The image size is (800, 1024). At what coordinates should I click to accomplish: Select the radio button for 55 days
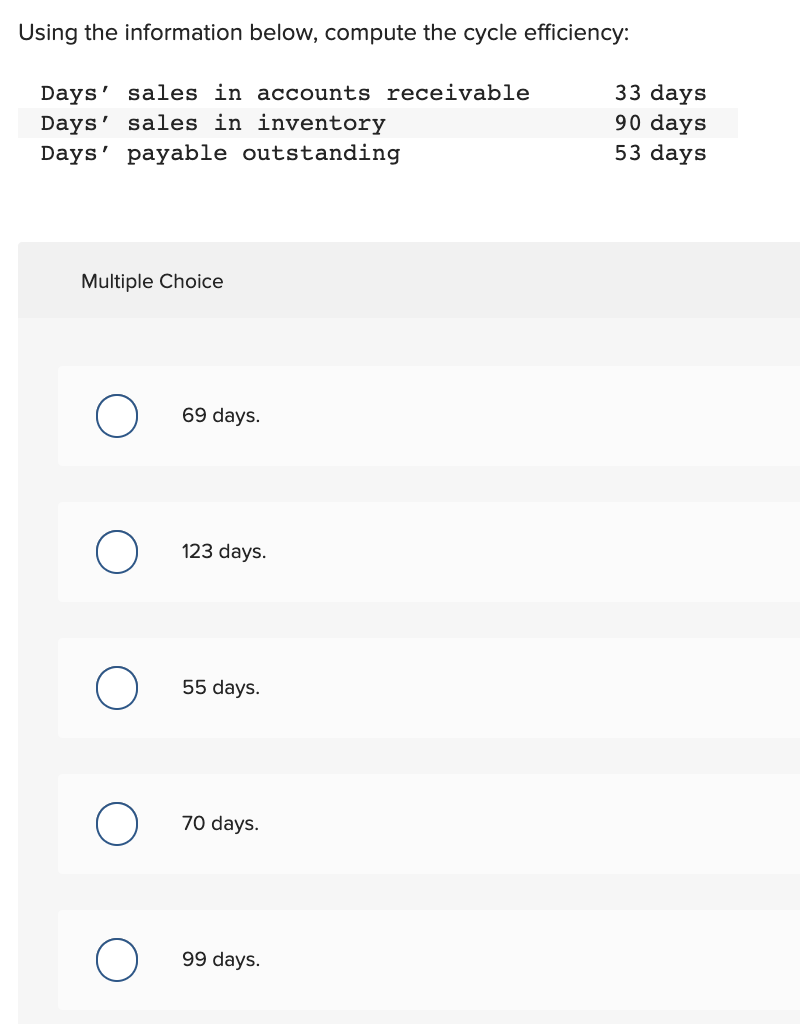(117, 688)
